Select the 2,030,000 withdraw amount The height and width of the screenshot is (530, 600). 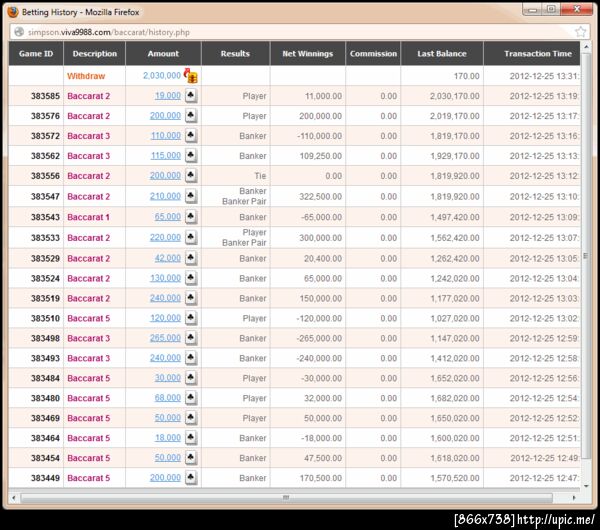(x=162, y=76)
